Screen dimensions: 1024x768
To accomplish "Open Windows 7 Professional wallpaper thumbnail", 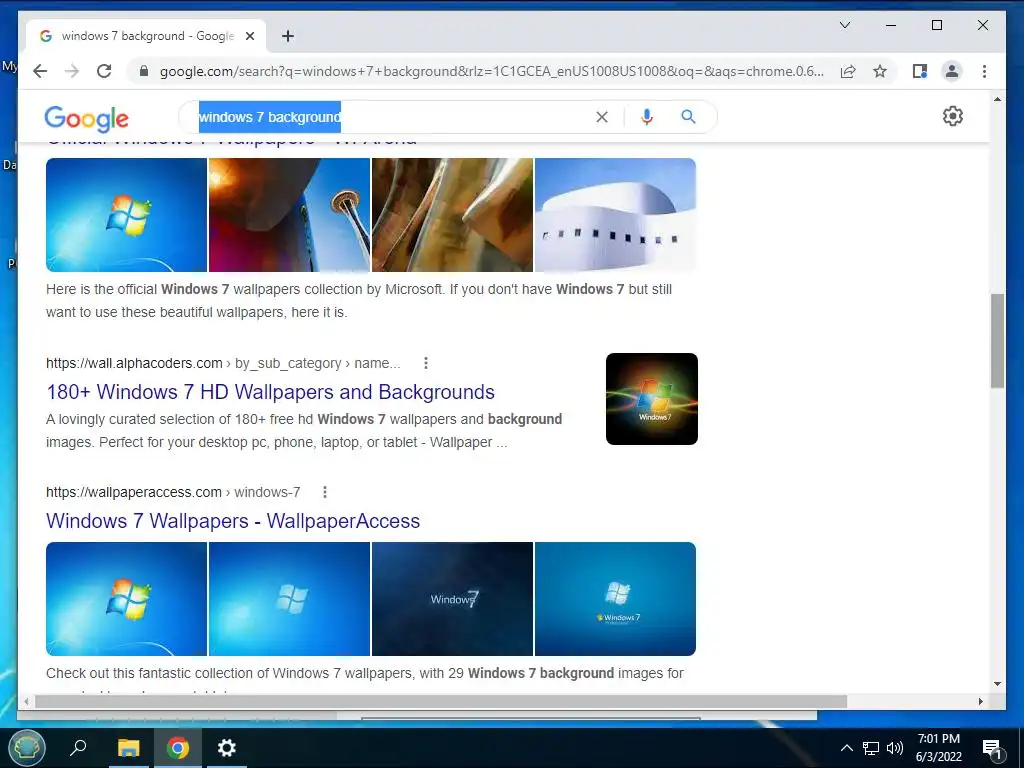I will tap(615, 599).
